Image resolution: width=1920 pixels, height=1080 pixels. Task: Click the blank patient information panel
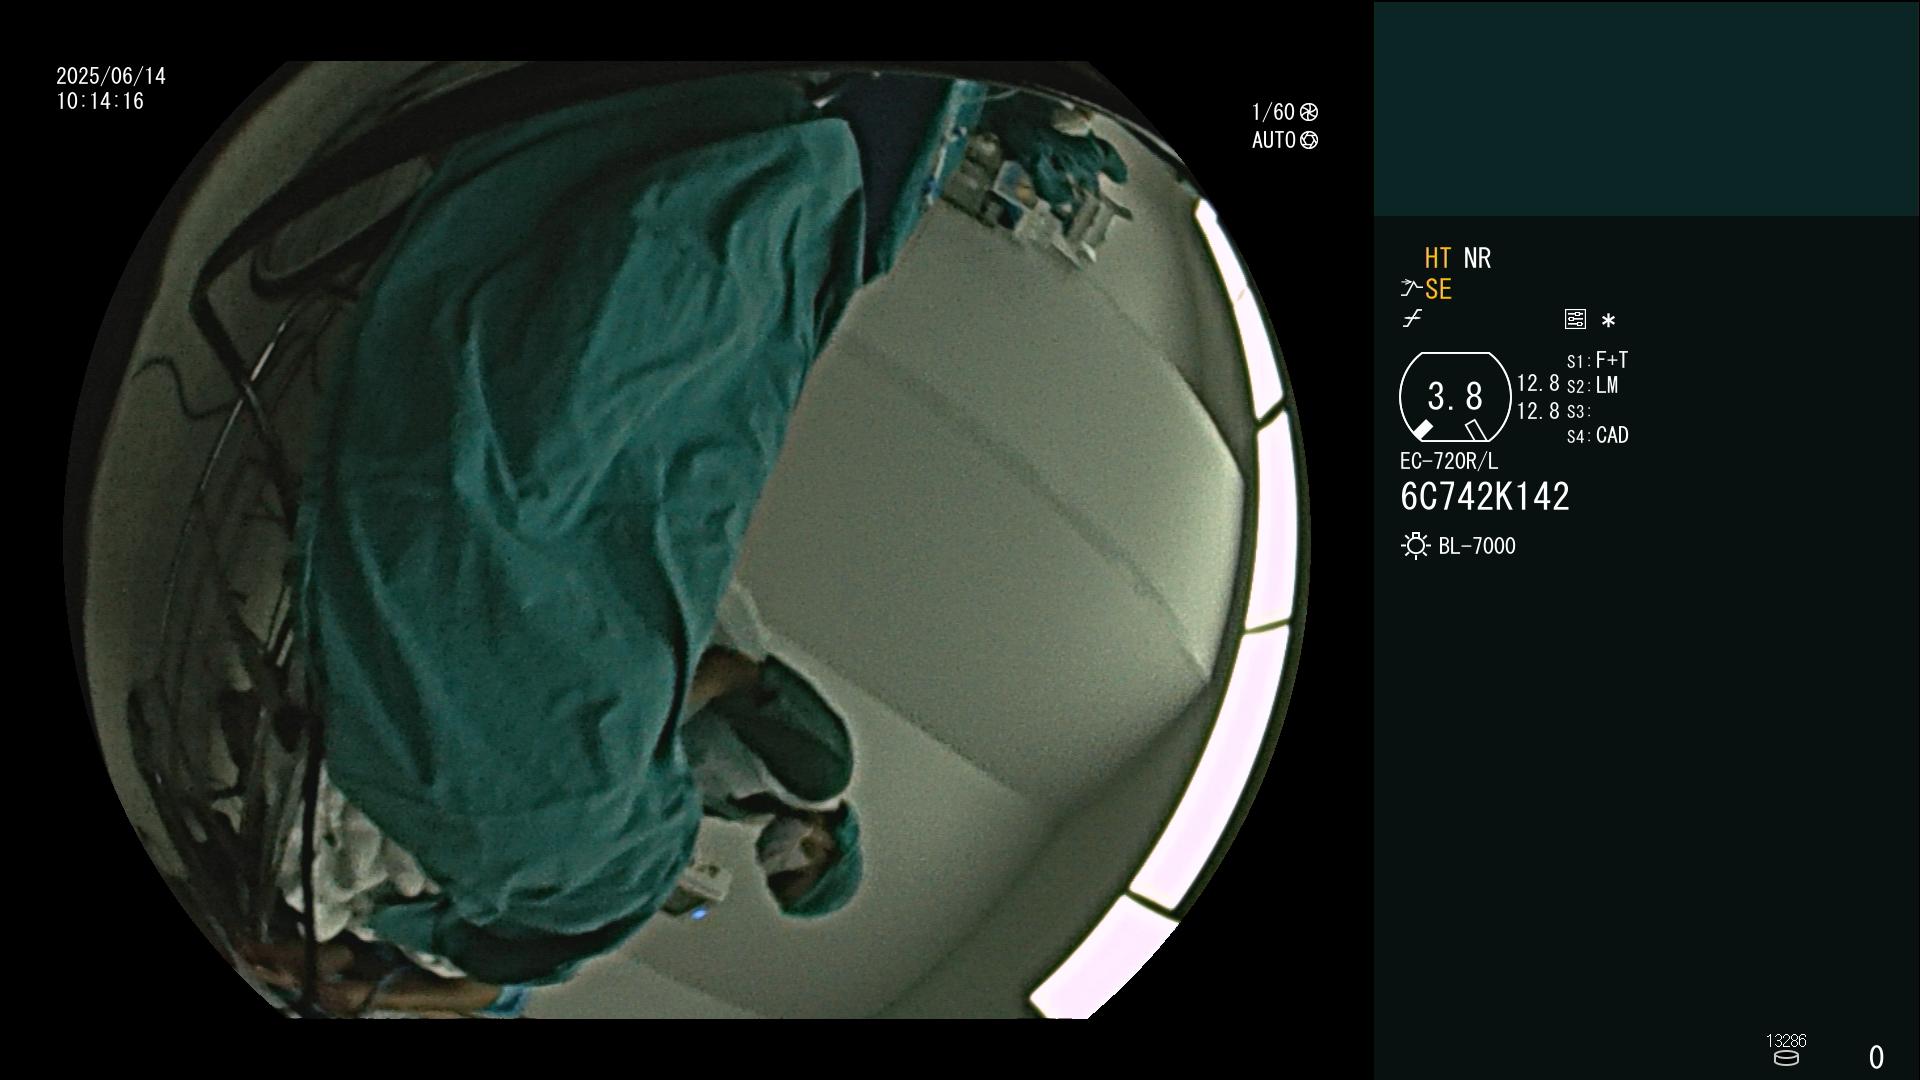pyautogui.click(x=1646, y=108)
